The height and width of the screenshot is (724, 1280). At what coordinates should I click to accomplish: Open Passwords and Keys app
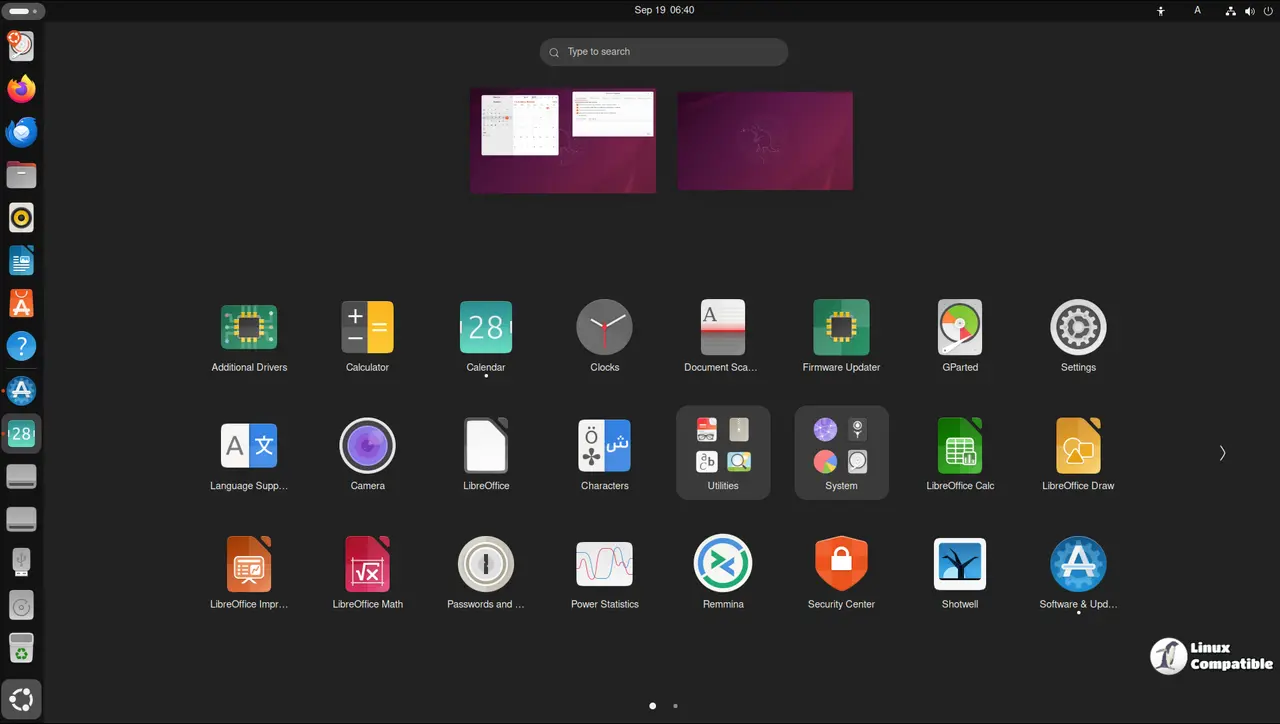pos(486,564)
